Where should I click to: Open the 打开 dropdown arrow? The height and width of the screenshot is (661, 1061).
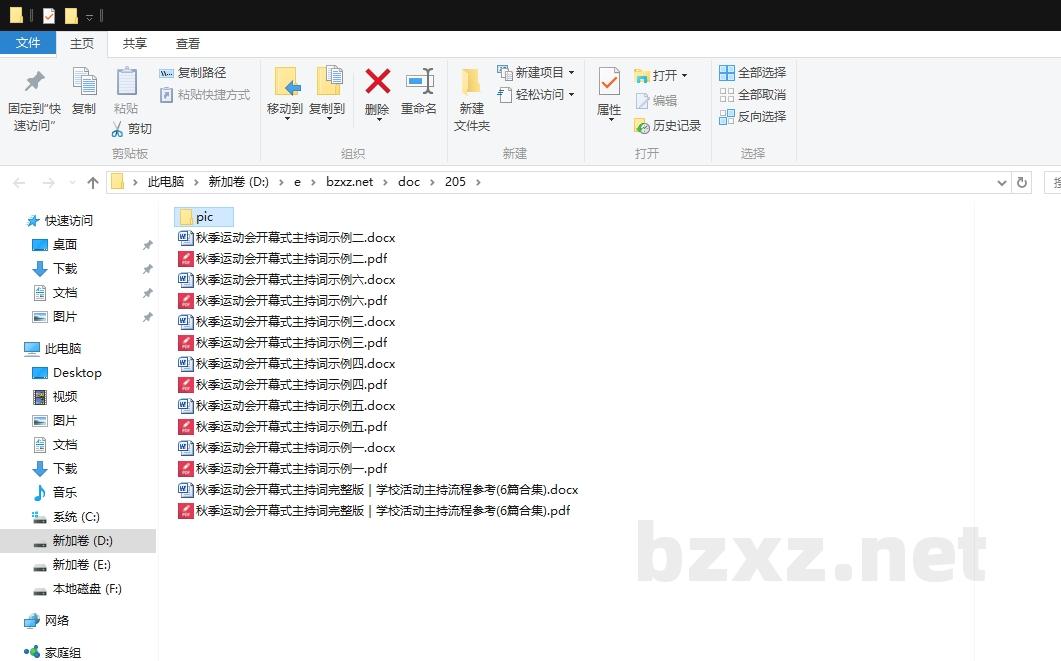684,74
